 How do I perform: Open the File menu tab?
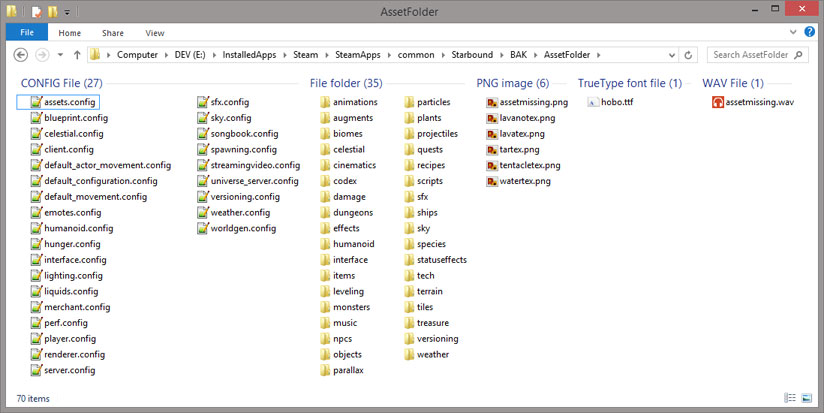click(x=27, y=33)
